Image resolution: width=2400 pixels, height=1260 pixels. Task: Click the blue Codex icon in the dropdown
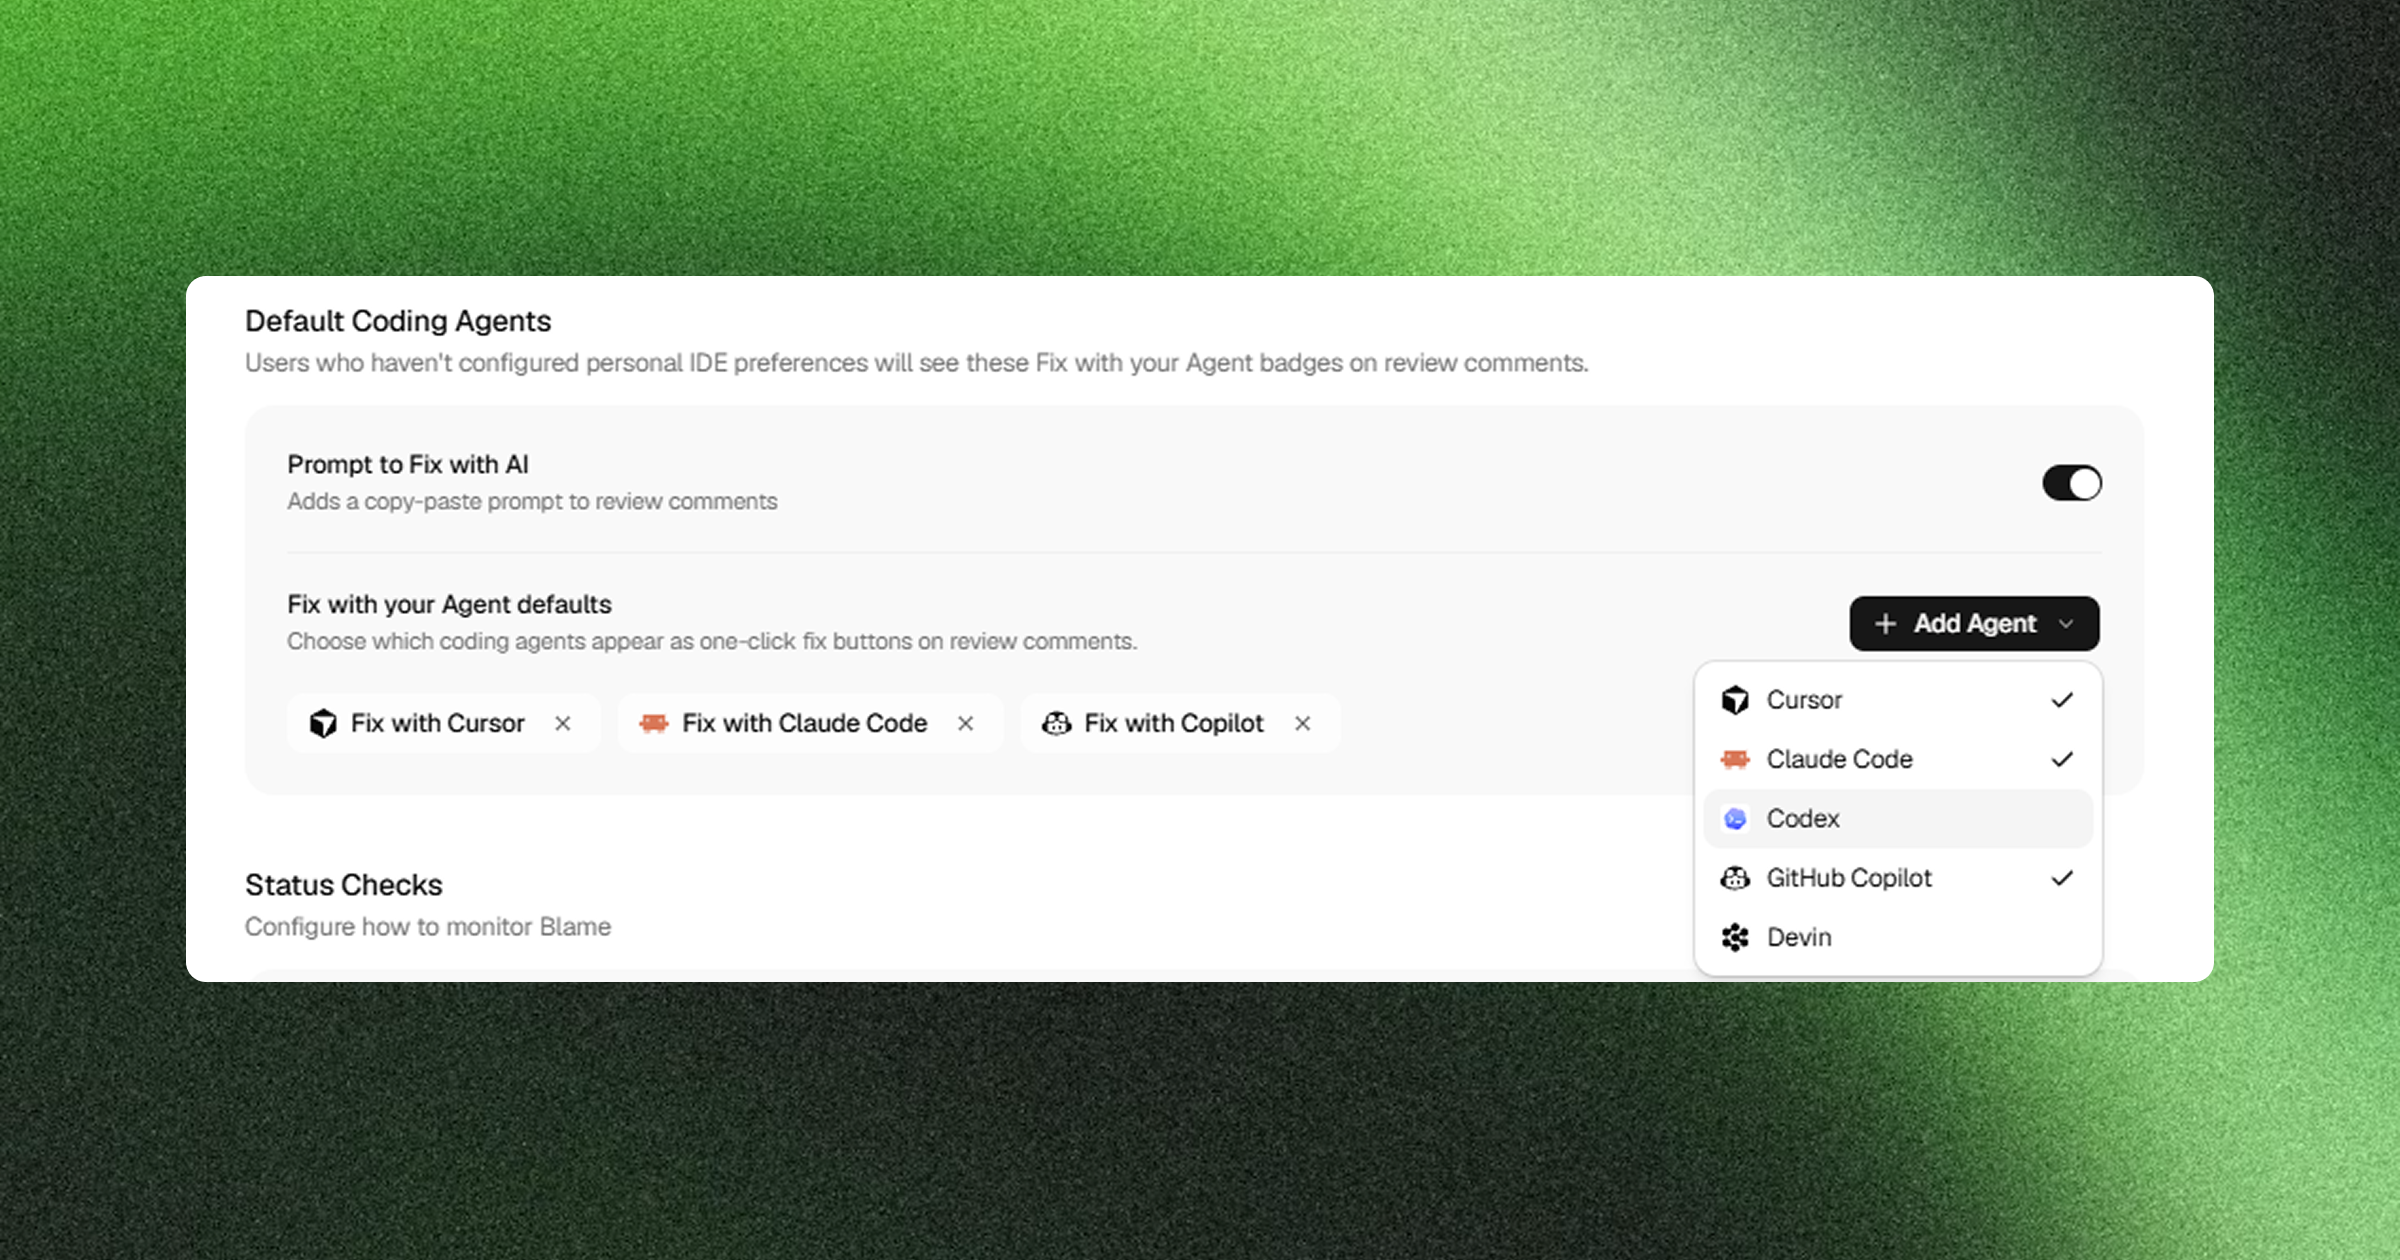[x=1735, y=819]
